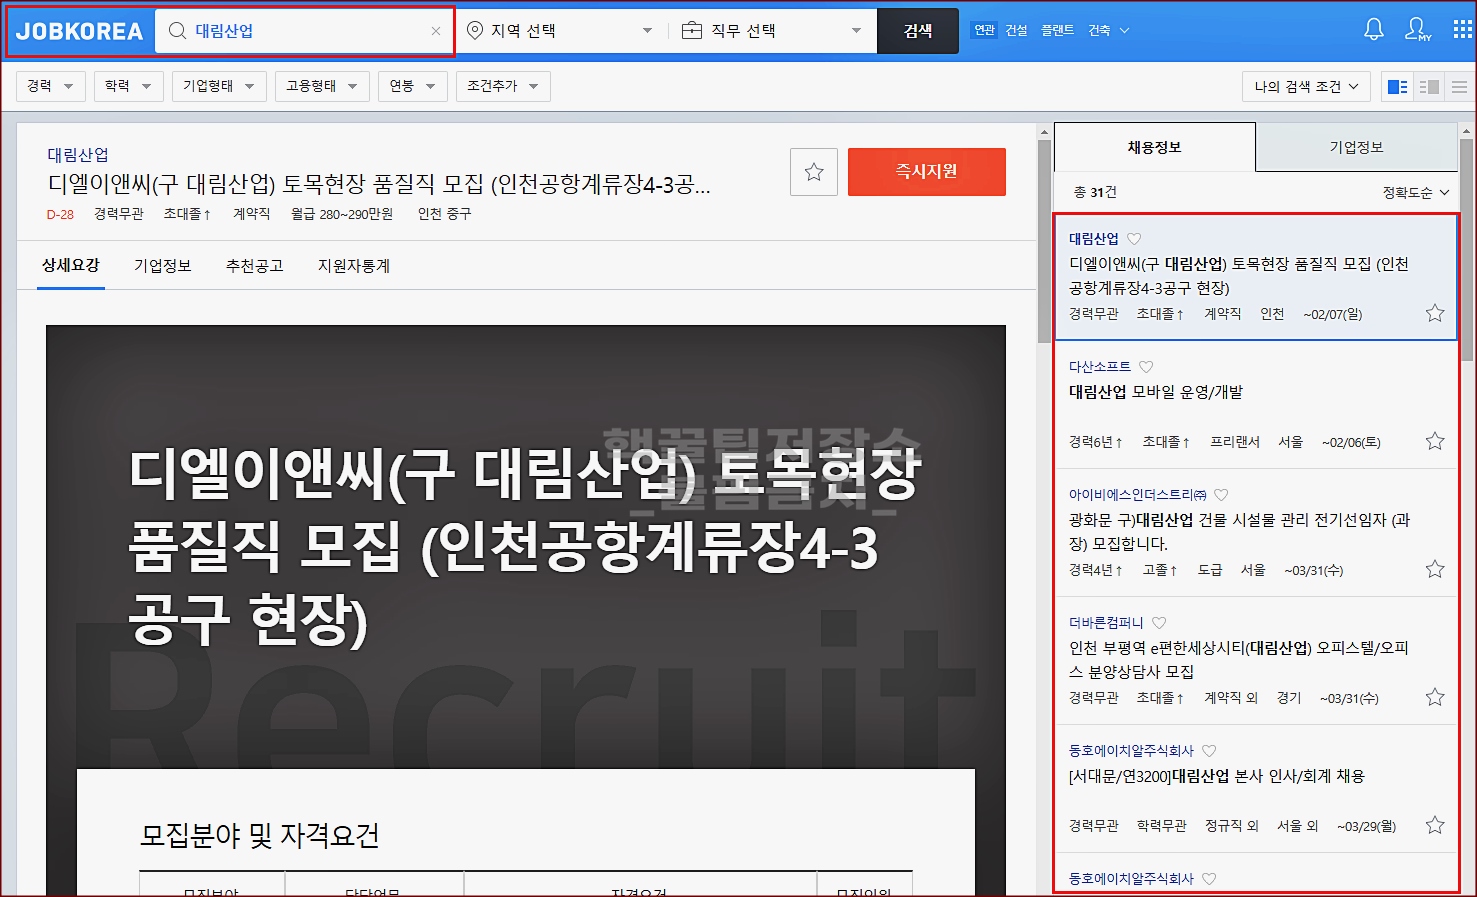Star the 모바일 운영/개발 listing
Screen dimensions: 1477x897
click(1435, 441)
